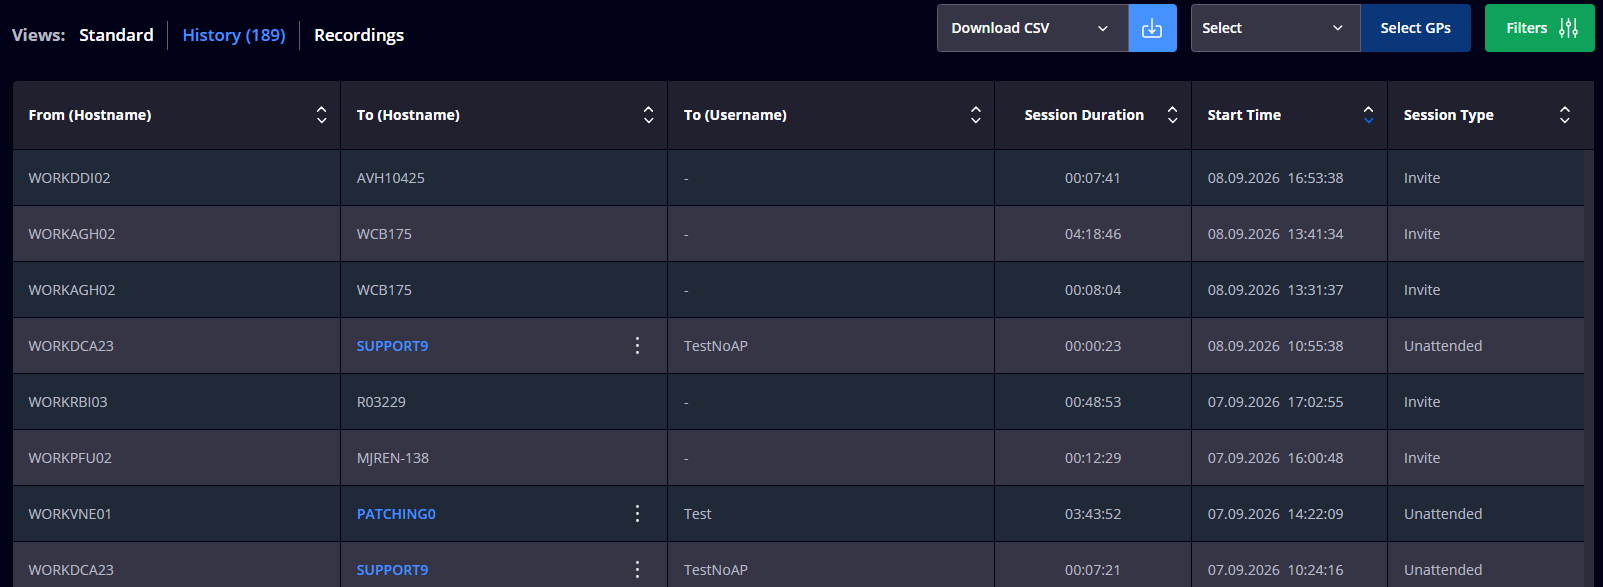Image resolution: width=1603 pixels, height=587 pixels.
Task: Click Unattended type in PATCHING0 row
Action: 1443,514
